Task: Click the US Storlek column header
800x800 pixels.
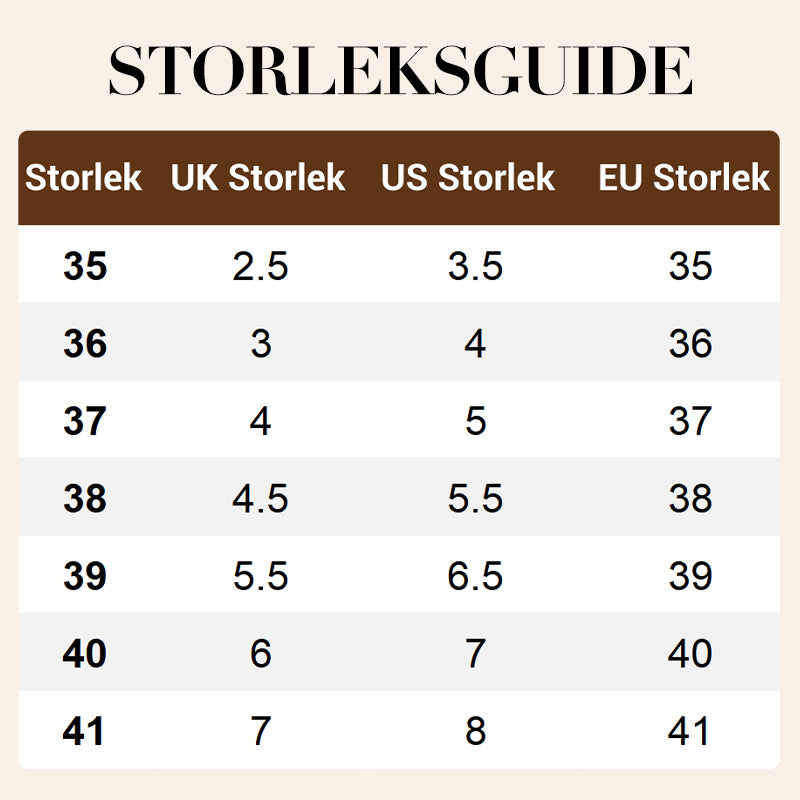Action: (x=468, y=179)
